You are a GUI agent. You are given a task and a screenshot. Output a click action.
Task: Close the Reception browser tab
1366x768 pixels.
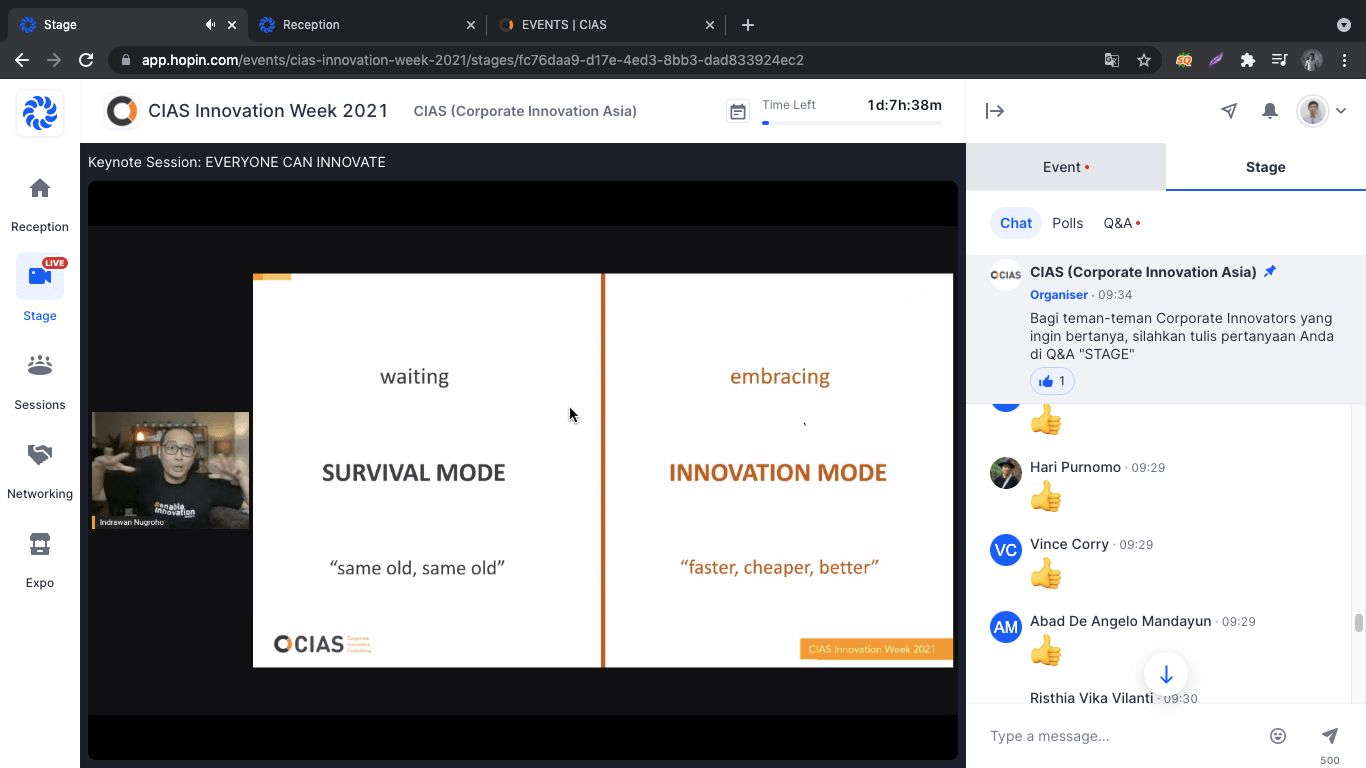point(471,25)
